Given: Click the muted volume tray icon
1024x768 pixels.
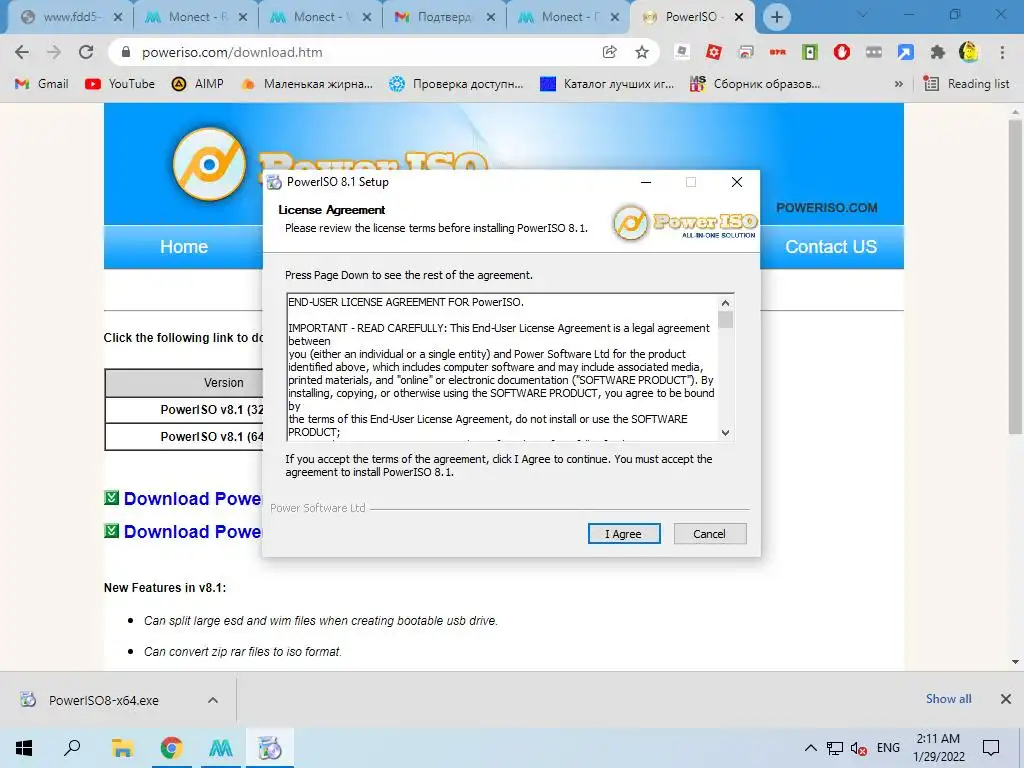Looking at the screenshot, I should click(x=859, y=748).
